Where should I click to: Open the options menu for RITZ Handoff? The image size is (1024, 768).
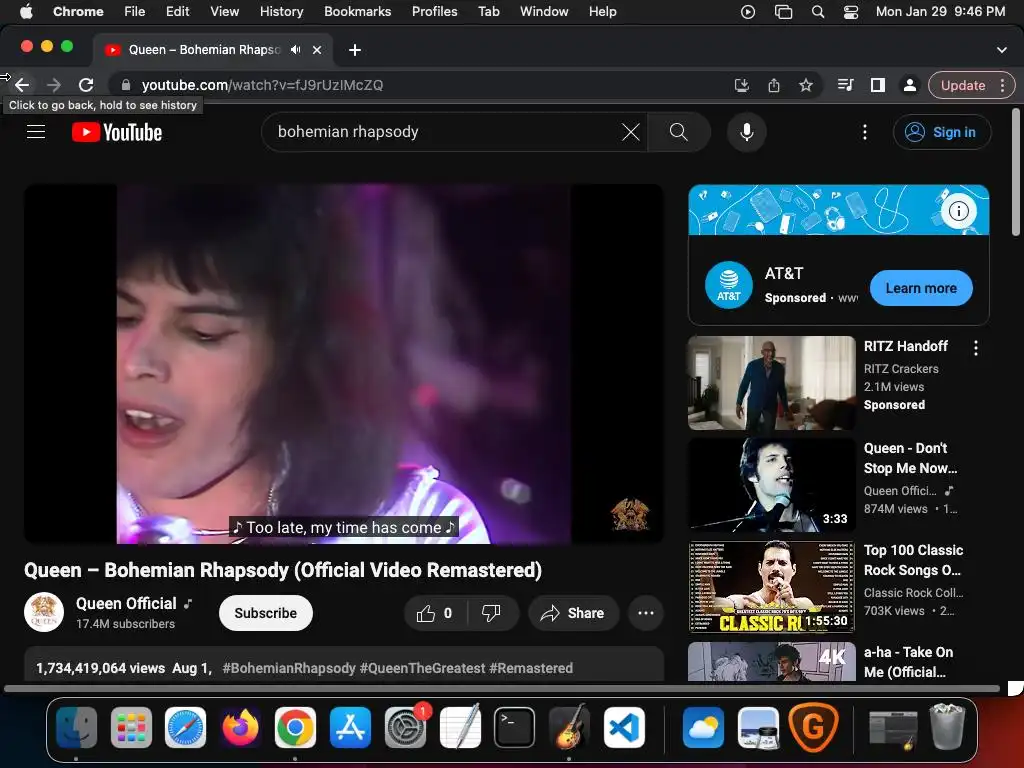[x=976, y=348]
